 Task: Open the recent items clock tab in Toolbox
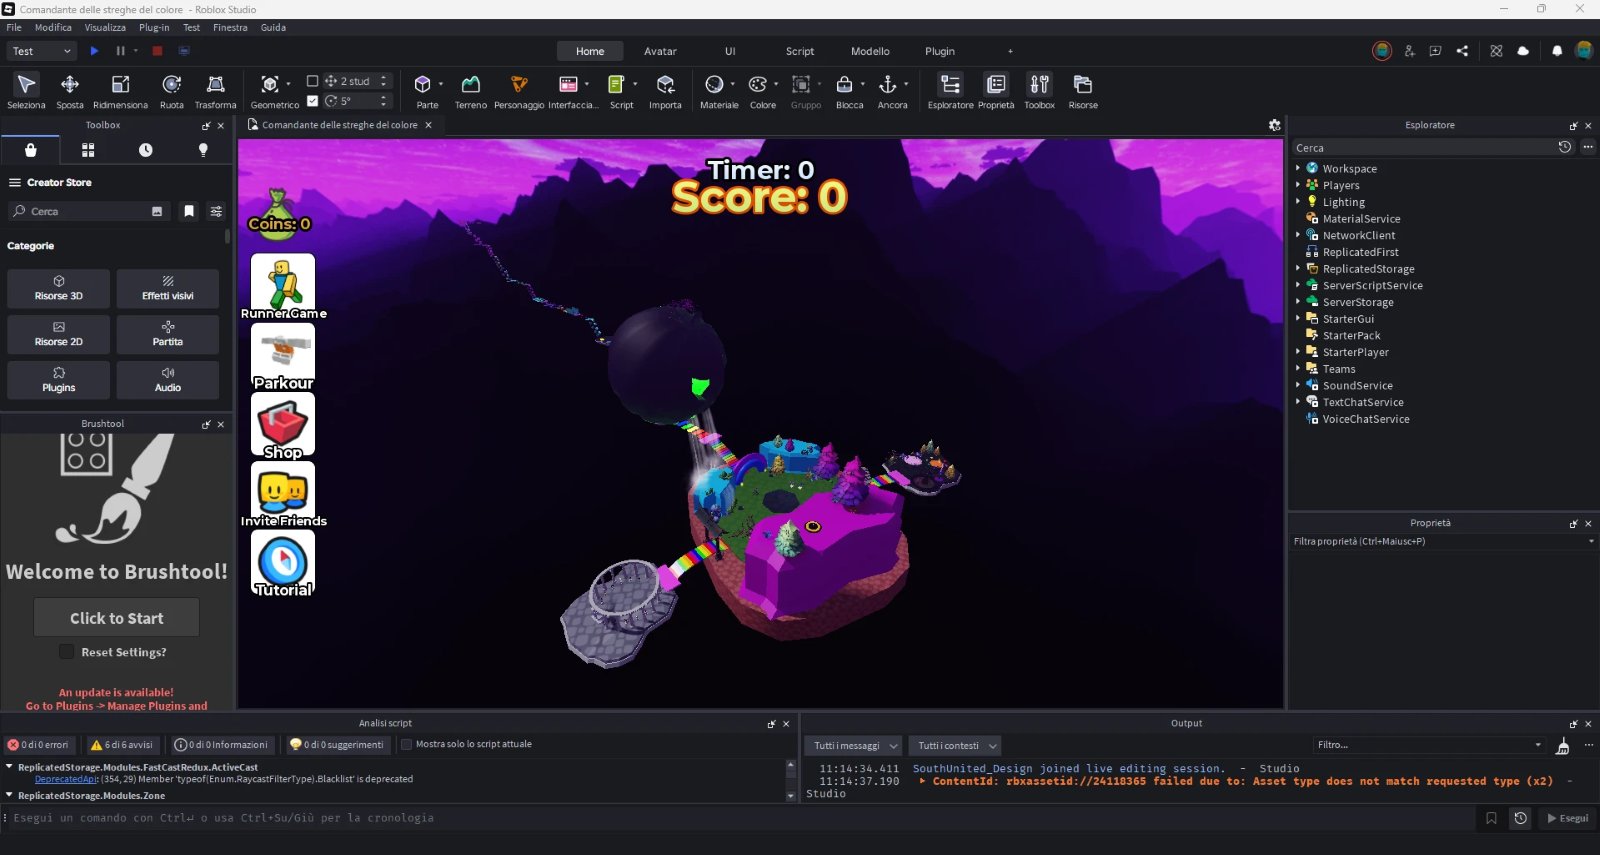(146, 150)
